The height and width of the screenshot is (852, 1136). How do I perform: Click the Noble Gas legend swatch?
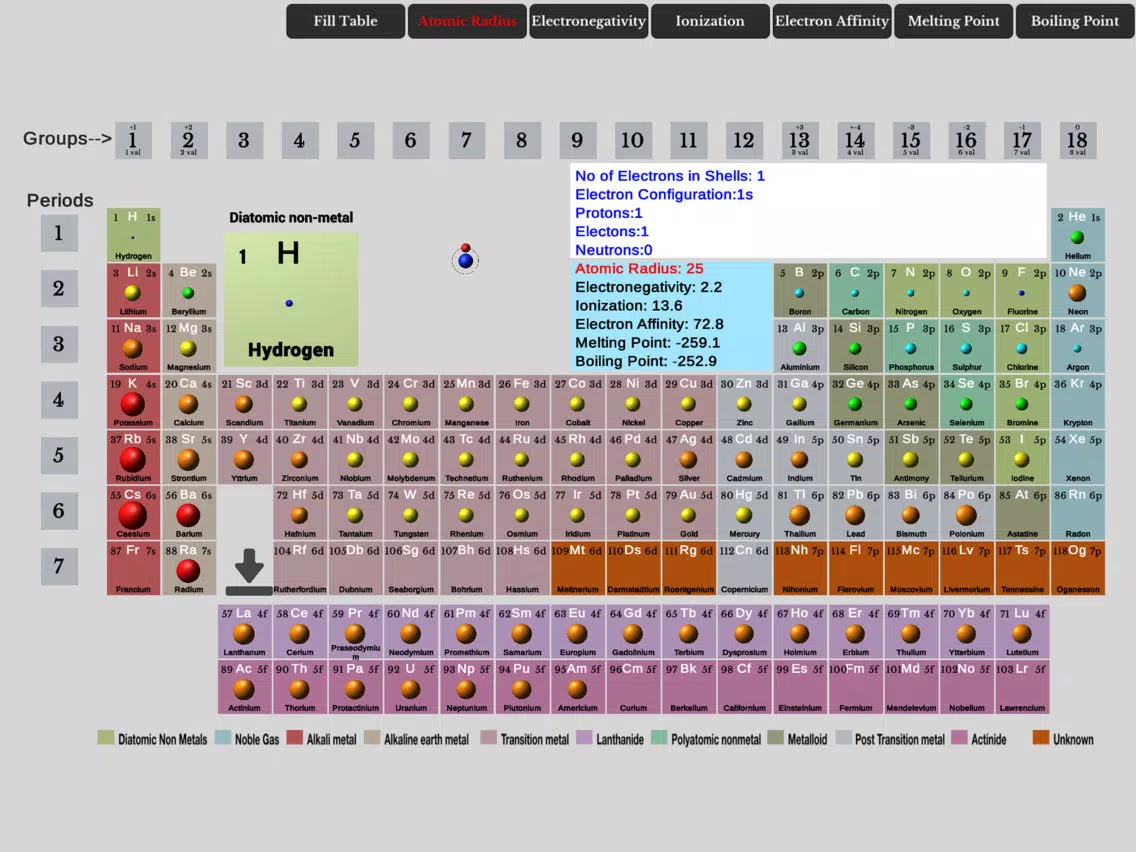pos(223,738)
